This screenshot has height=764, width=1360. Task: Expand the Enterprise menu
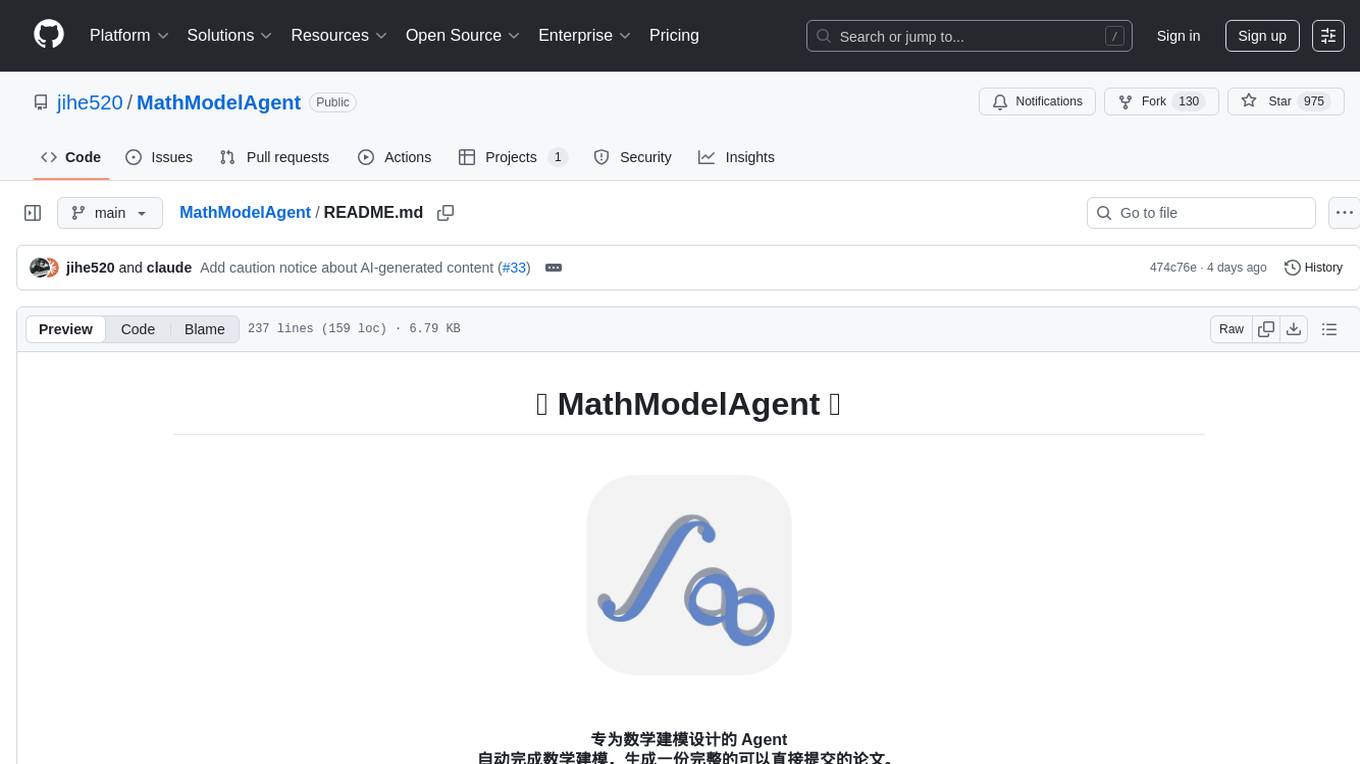(x=584, y=35)
